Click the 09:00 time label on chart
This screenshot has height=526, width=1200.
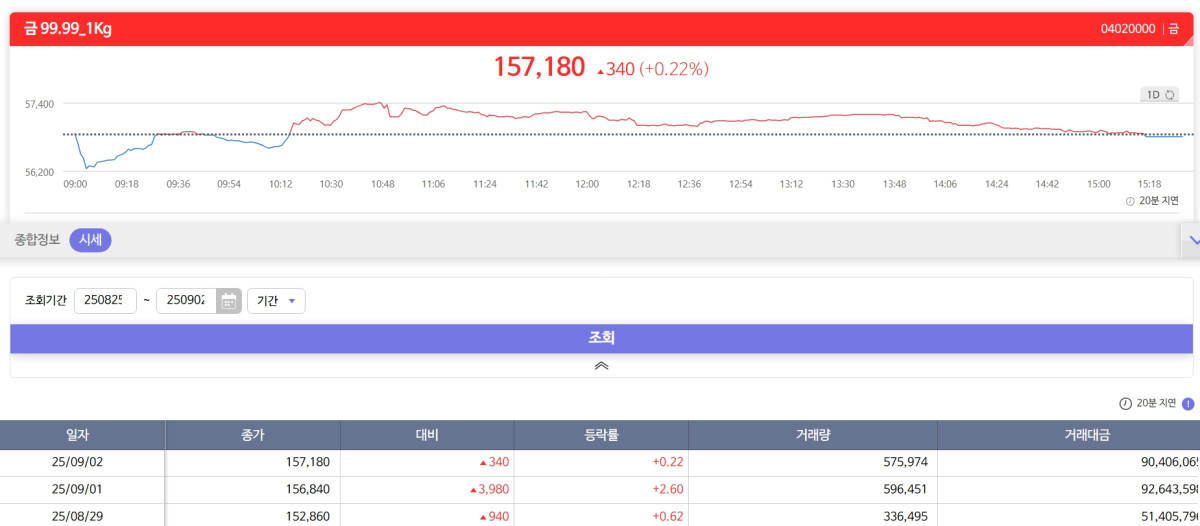(75, 184)
